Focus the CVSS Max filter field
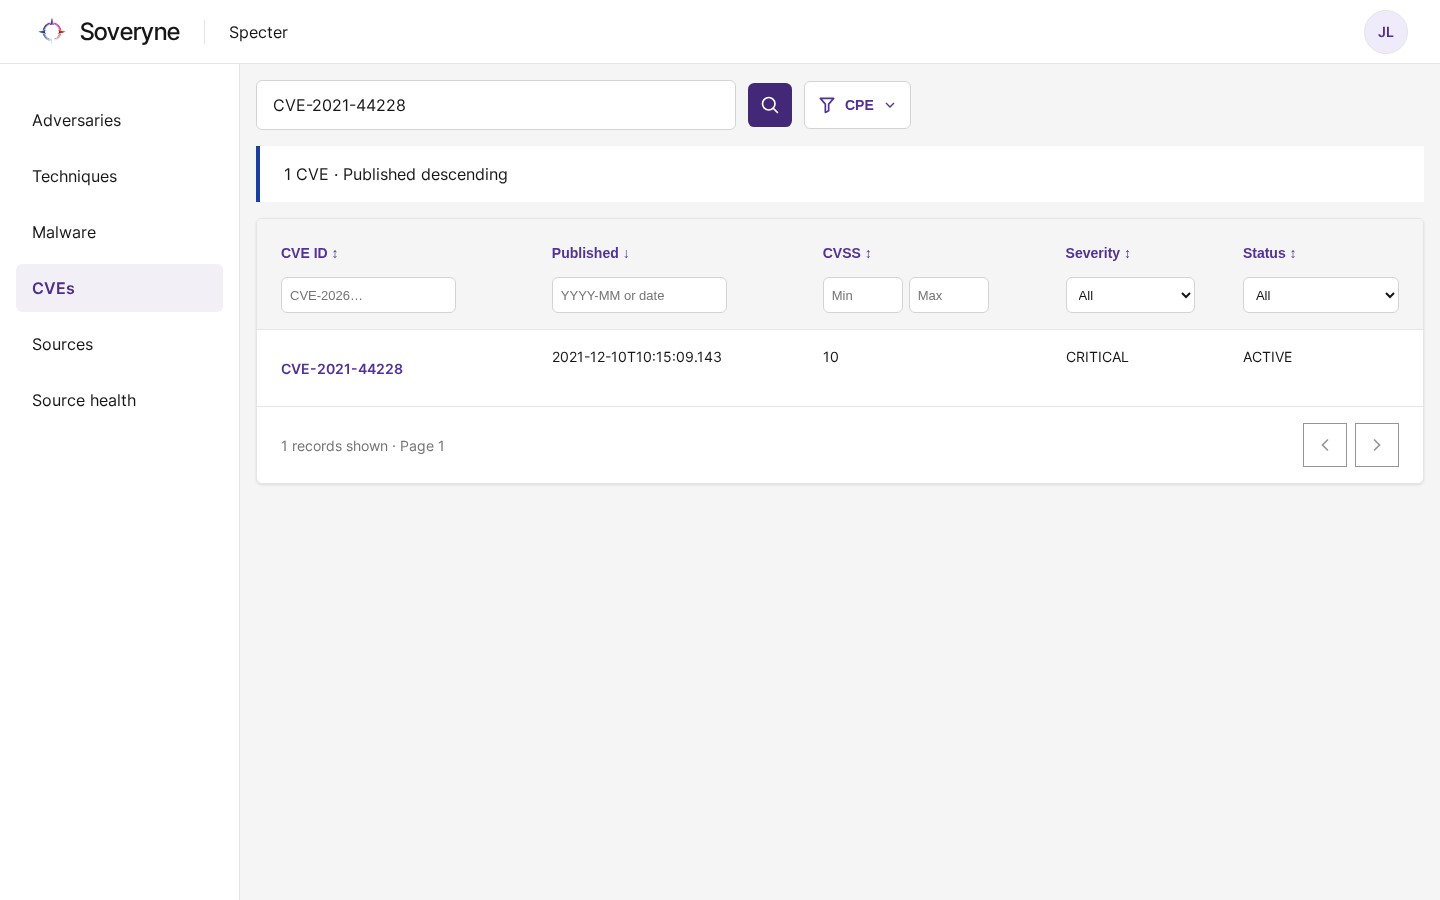 pyautogui.click(x=949, y=295)
